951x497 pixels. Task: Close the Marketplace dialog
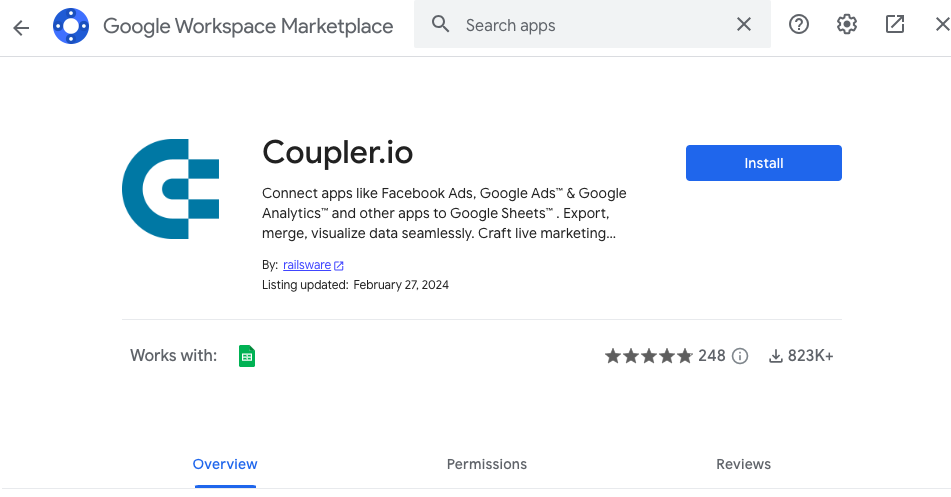(x=942, y=24)
